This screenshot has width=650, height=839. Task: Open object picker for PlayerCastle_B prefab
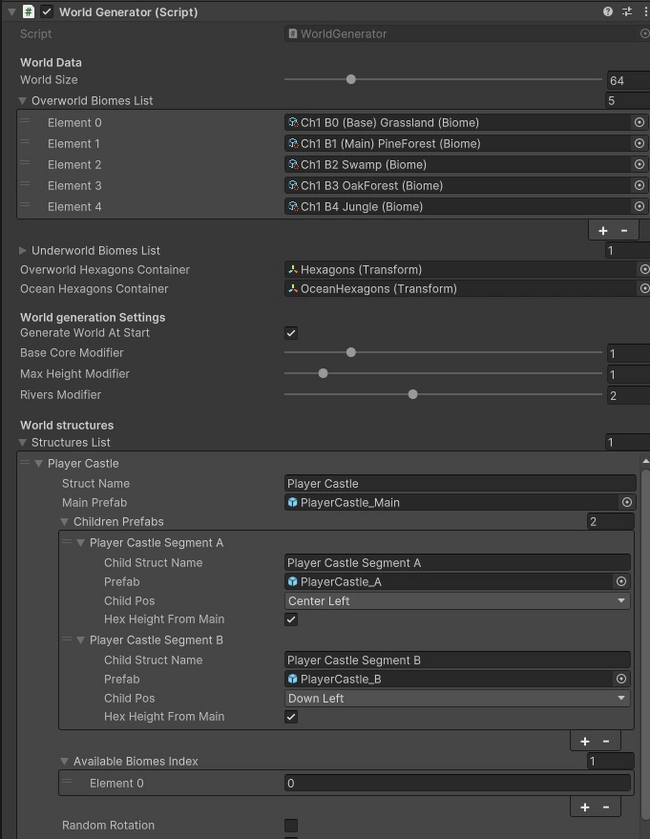coord(621,678)
